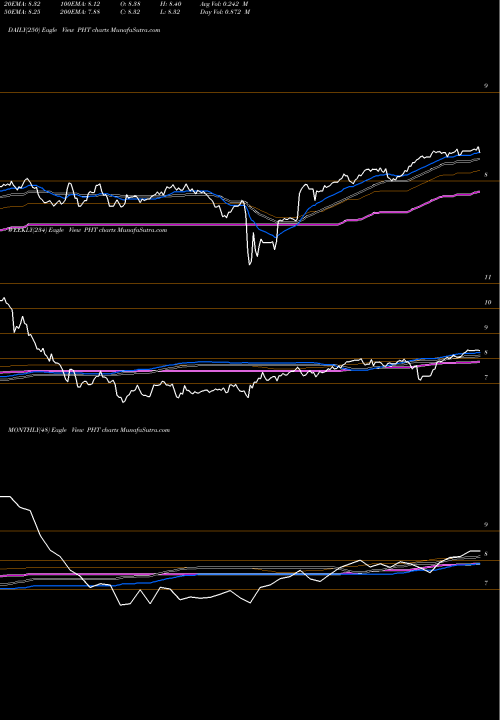Viewport: 500px width, 720px height.
Task: Click the 'Day Vol' reading
Action: [225, 12]
